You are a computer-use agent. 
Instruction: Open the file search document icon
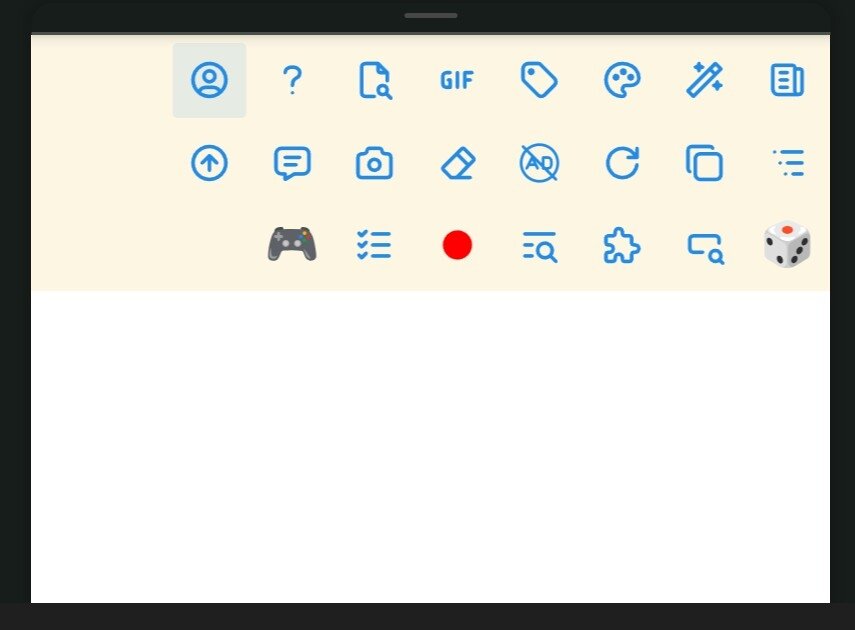pyautogui.click(x=375, y=80)
